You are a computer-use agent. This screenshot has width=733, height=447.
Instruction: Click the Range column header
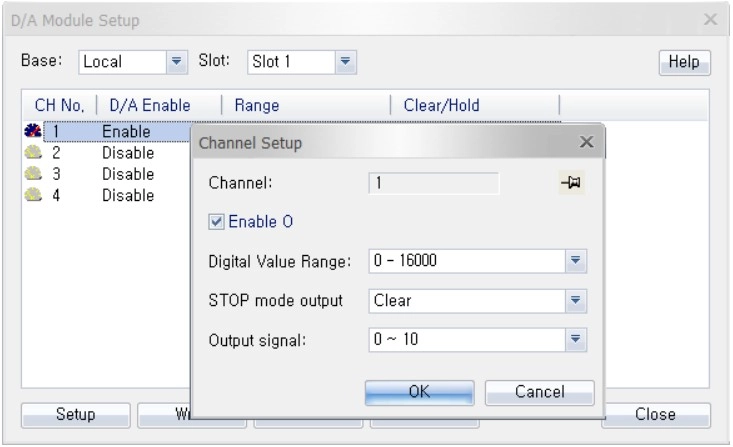click(x=306, y=105)
